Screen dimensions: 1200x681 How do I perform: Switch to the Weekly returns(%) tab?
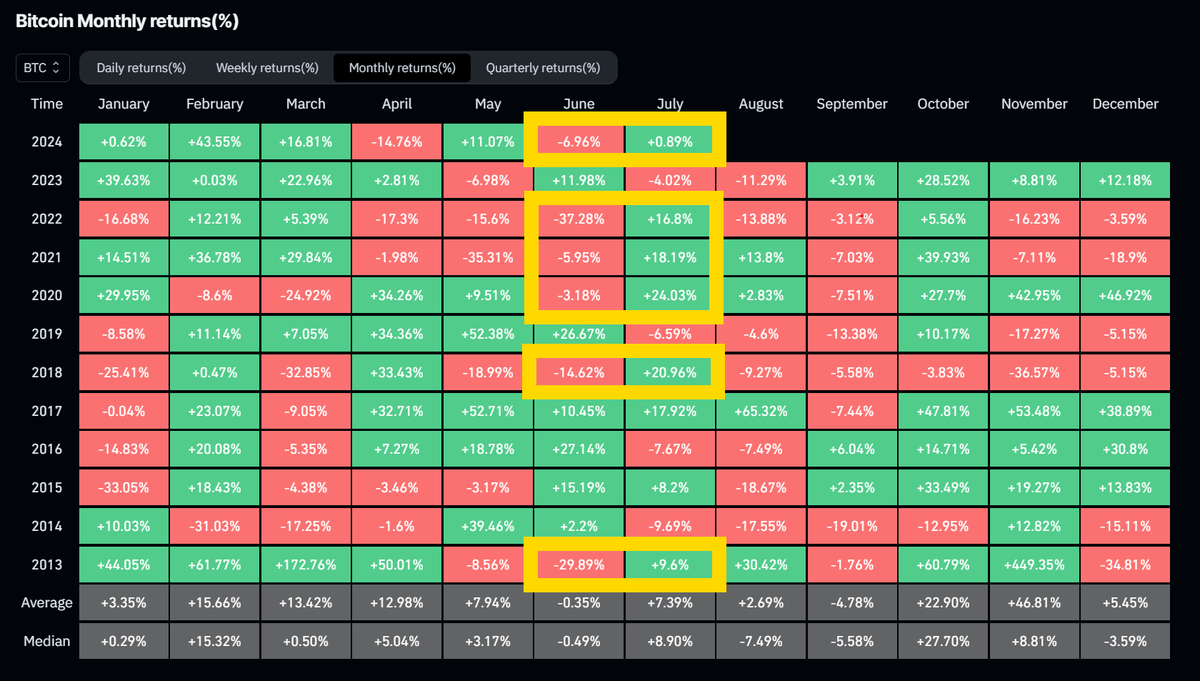[267, 67]
